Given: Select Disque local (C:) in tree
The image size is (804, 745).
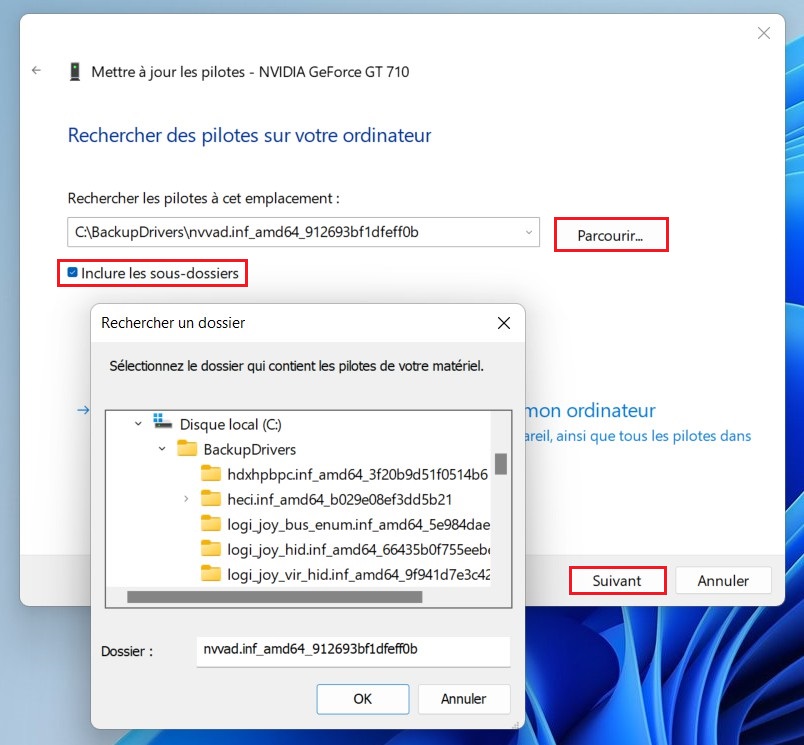Looking at the screenshot, I should [x=231, y=425].
